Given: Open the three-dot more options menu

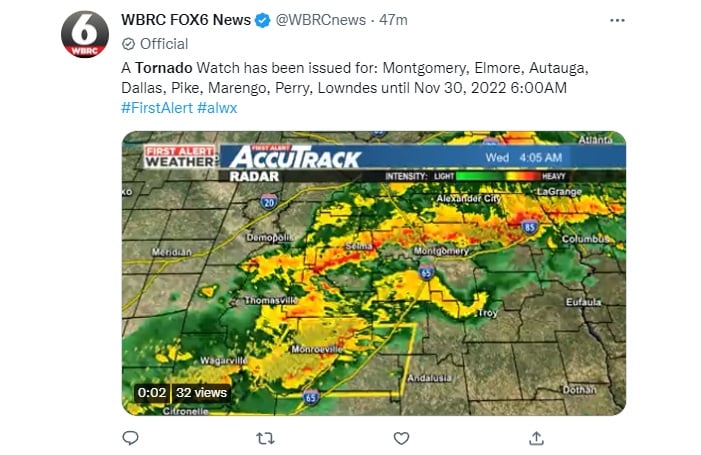Looking at the screenshot, I should [x=617, y=21].
